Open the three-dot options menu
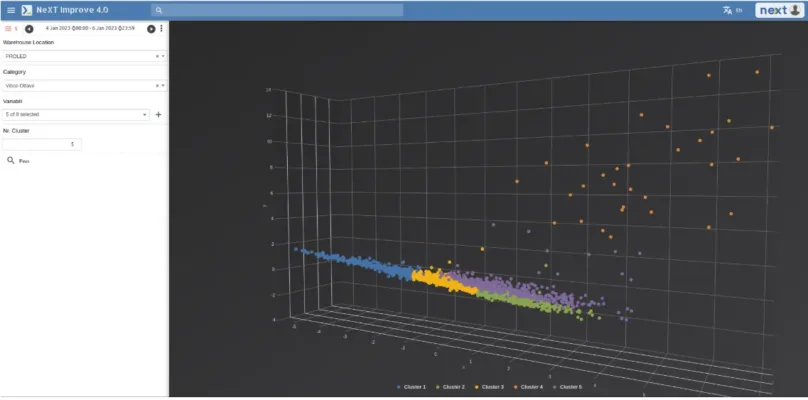This screenshot has height=400, width=808. [x=161, y=29]
